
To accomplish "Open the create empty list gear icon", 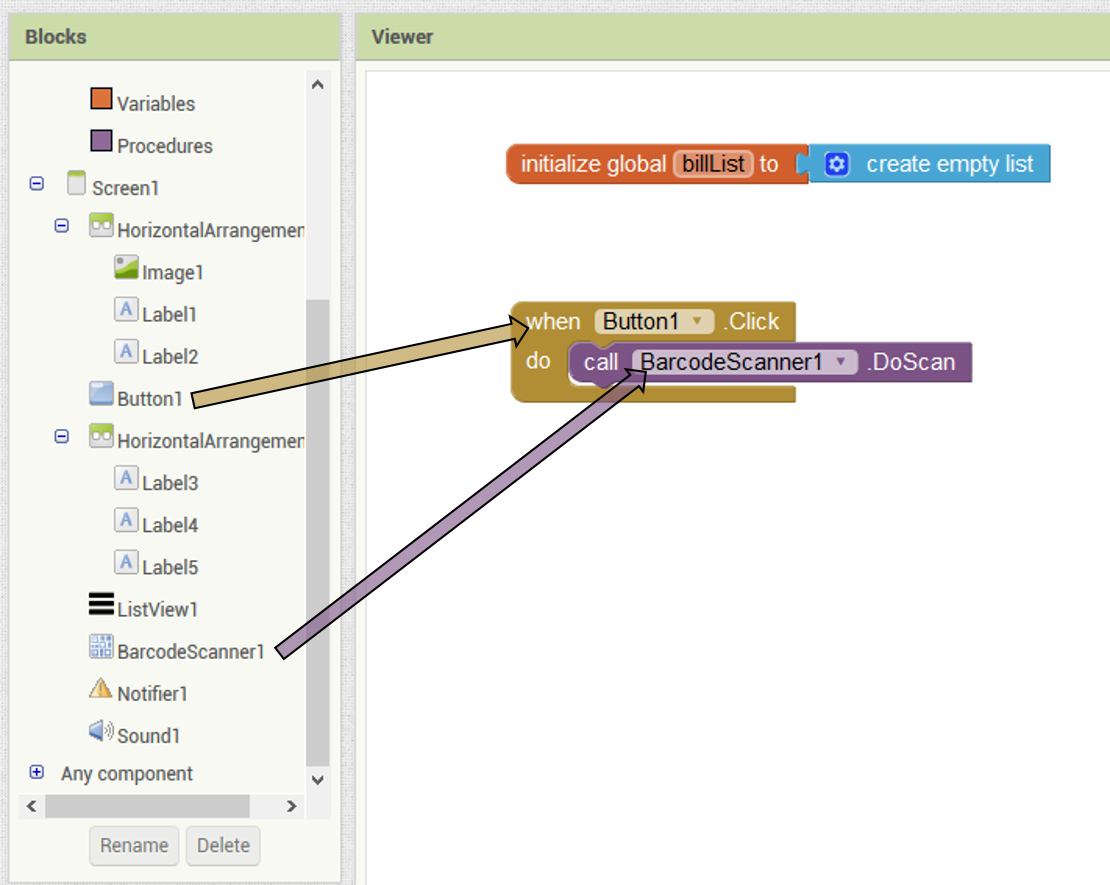I will point(837,164).
